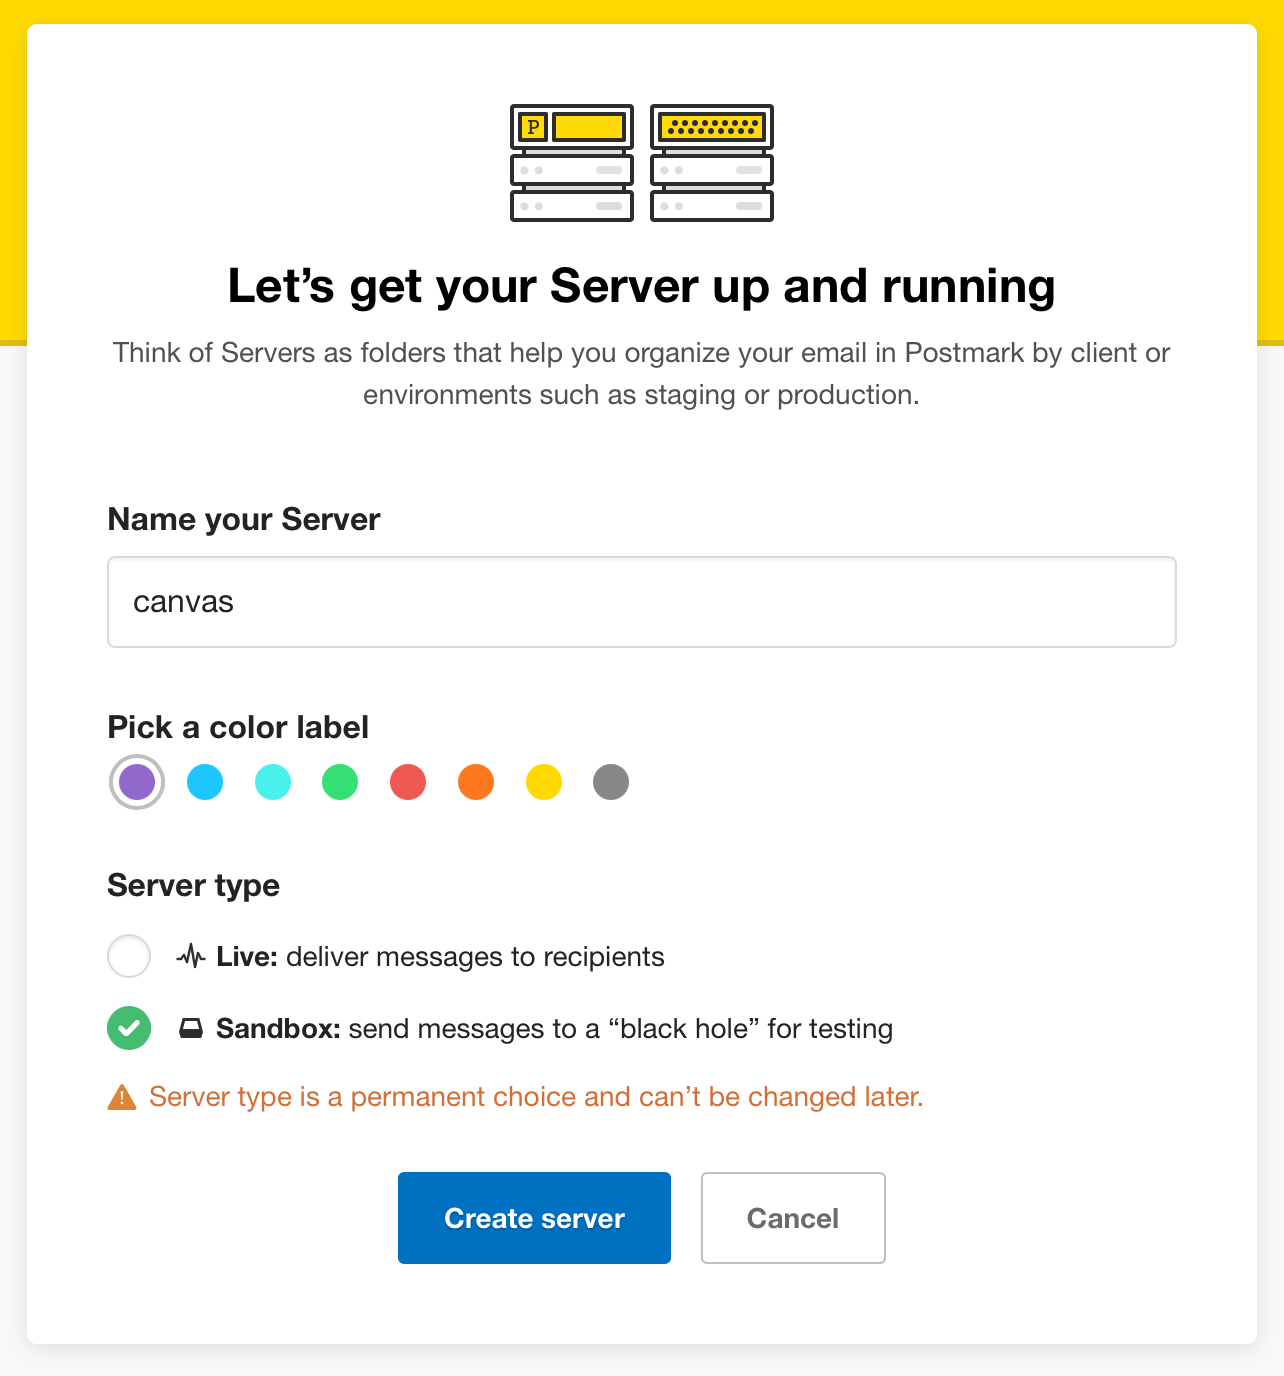This screenshot has height=1376, width=1284.
Task: Click the orange warning triangle icon
Action: coord(121,1096)
